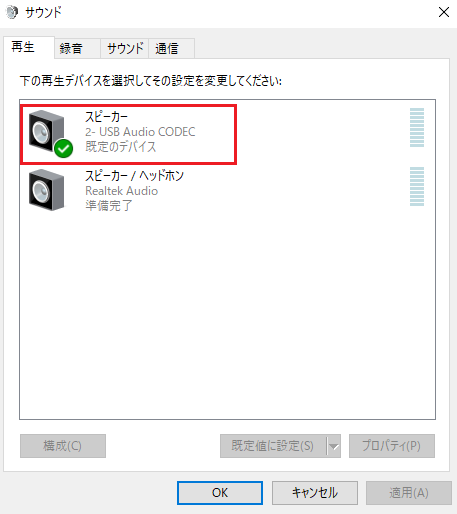Click the 構成(C) button
This screenshot has height=514, width=457.
click(x=63, y=446)
